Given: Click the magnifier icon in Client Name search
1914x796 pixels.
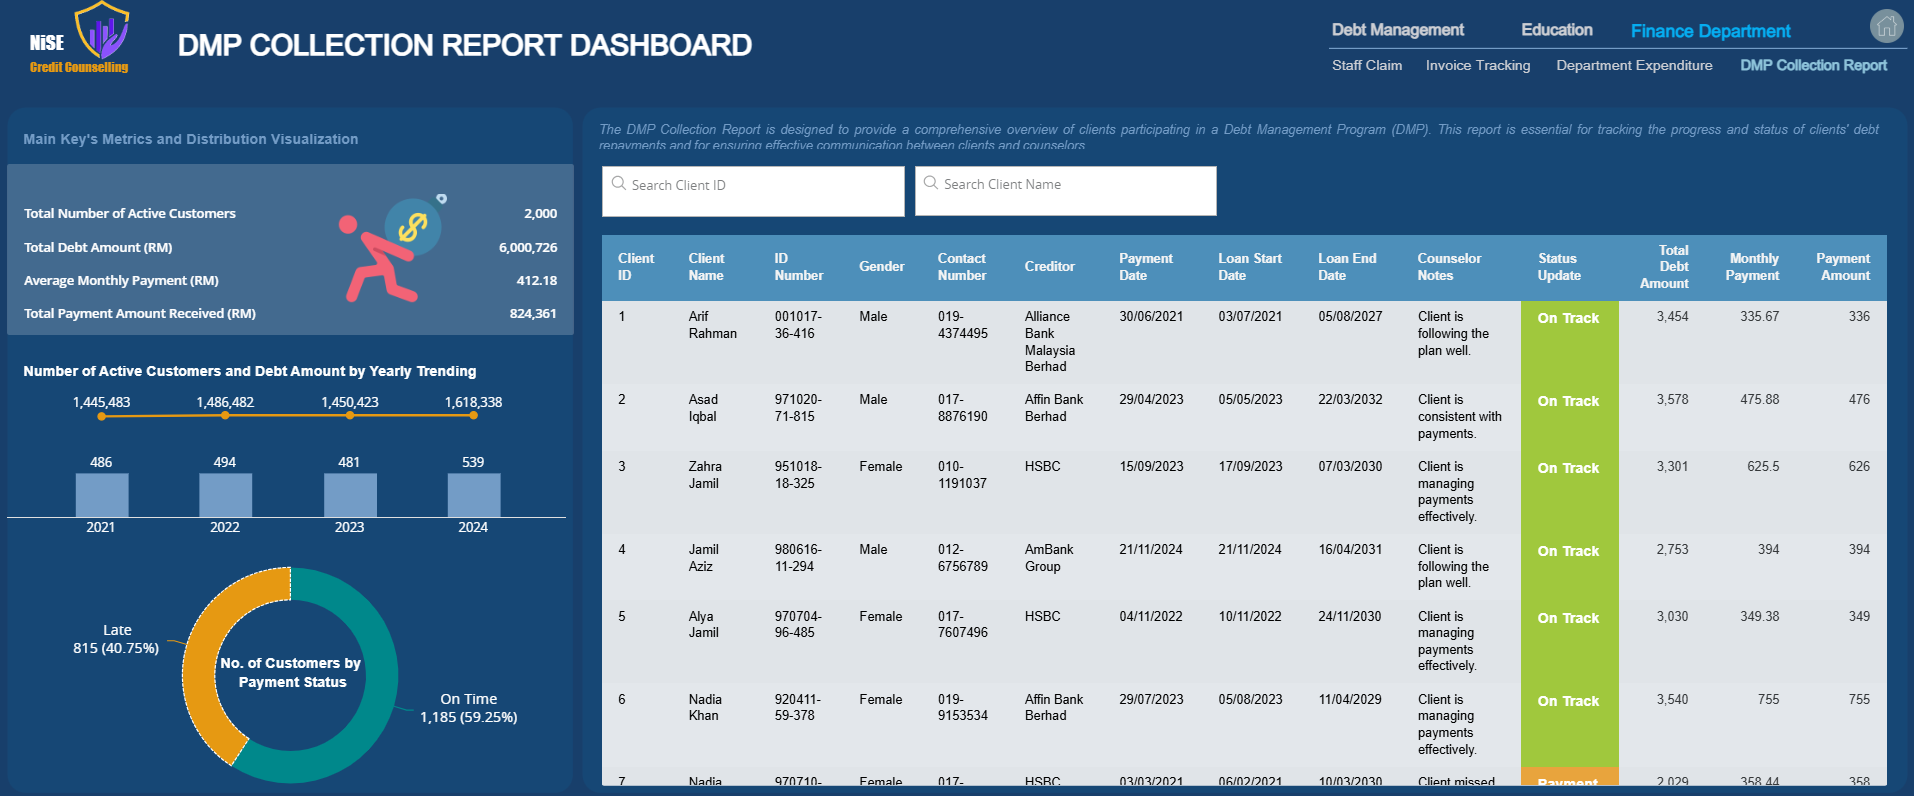Looking at the screenshot, I should 931,183.
